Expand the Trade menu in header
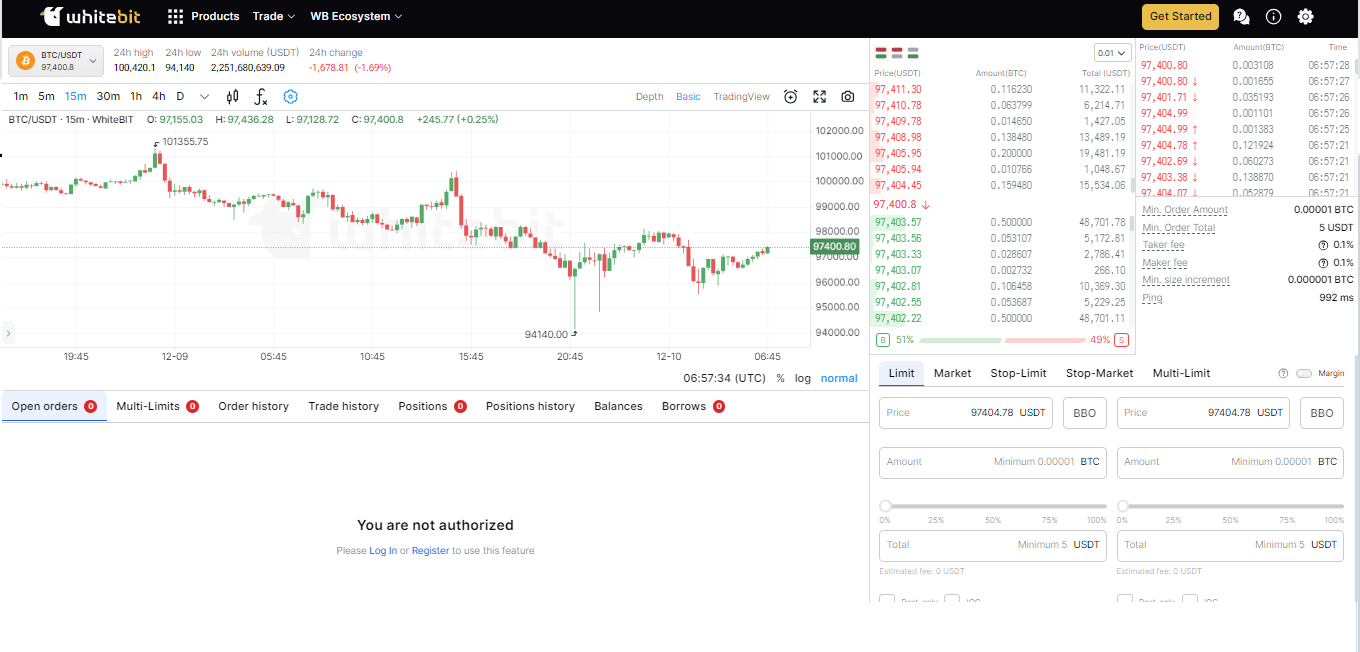 coord(274,16)
